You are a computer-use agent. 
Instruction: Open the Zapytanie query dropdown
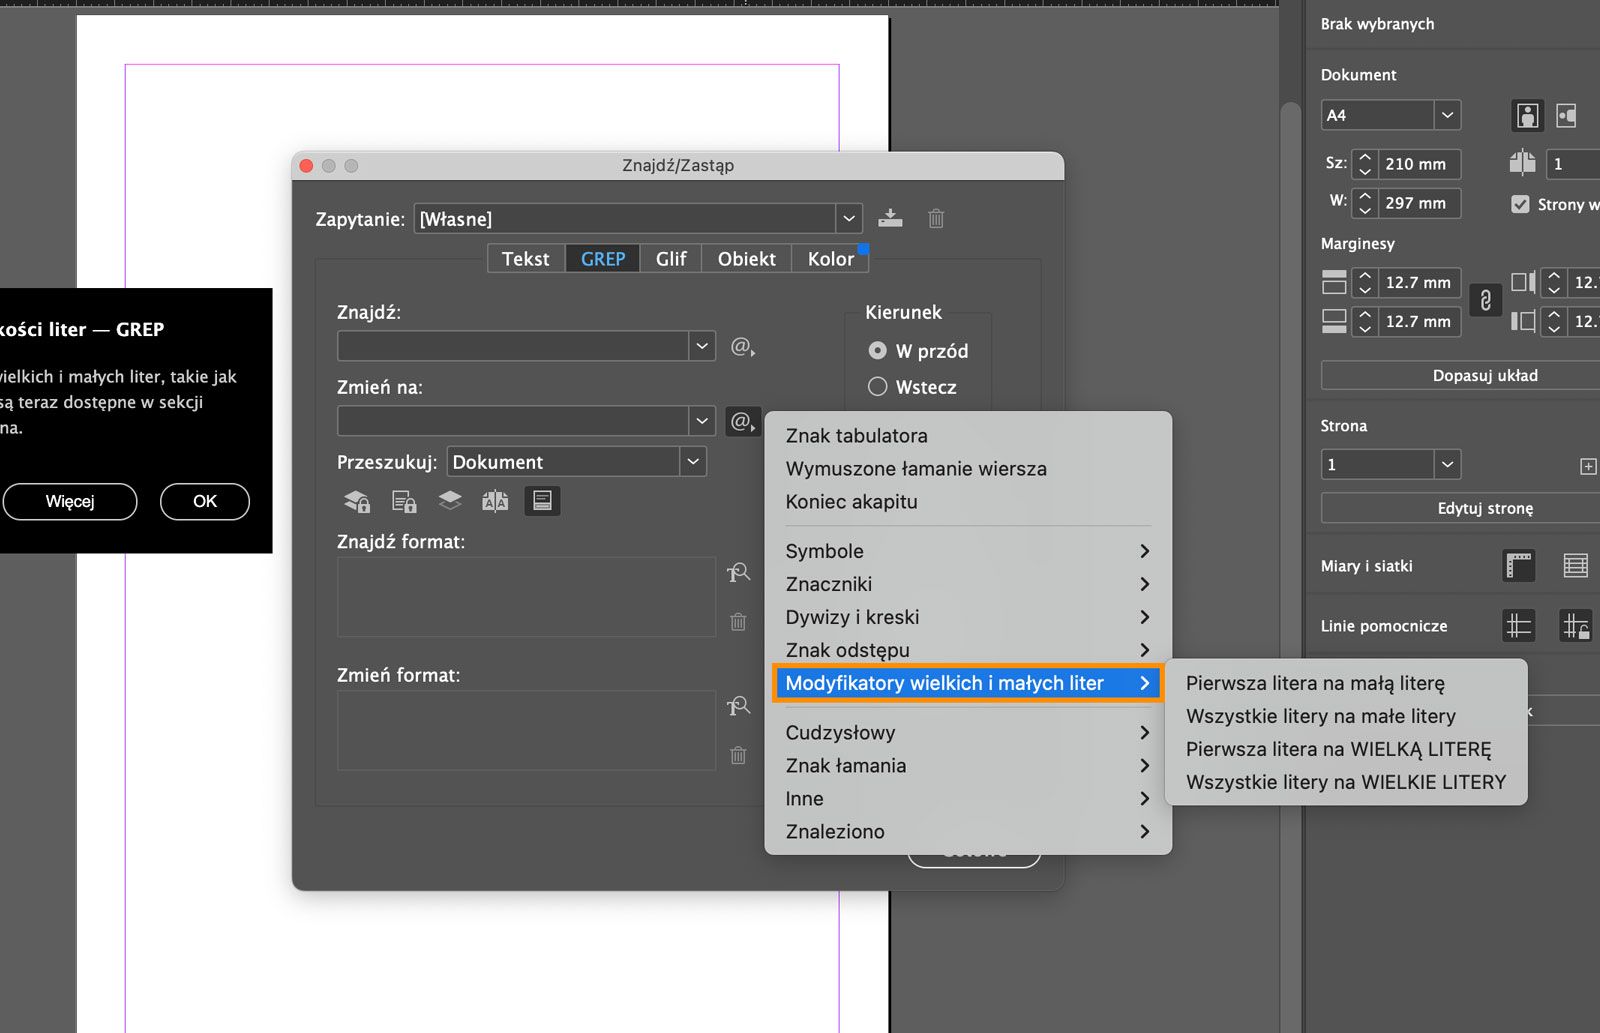click(x=848, y=219)
